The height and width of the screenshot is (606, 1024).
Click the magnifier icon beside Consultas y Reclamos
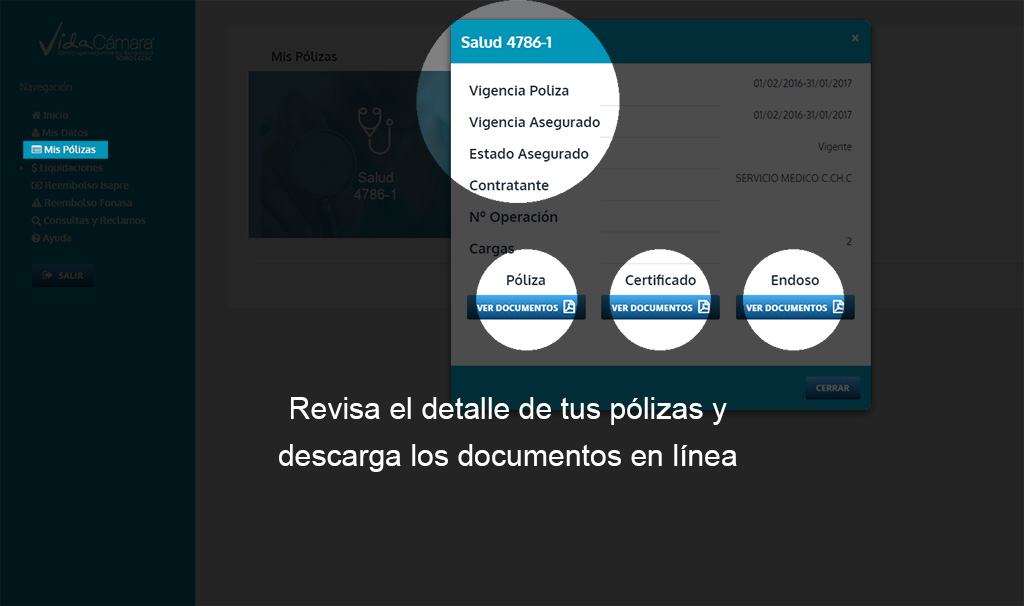click(36, 220)
